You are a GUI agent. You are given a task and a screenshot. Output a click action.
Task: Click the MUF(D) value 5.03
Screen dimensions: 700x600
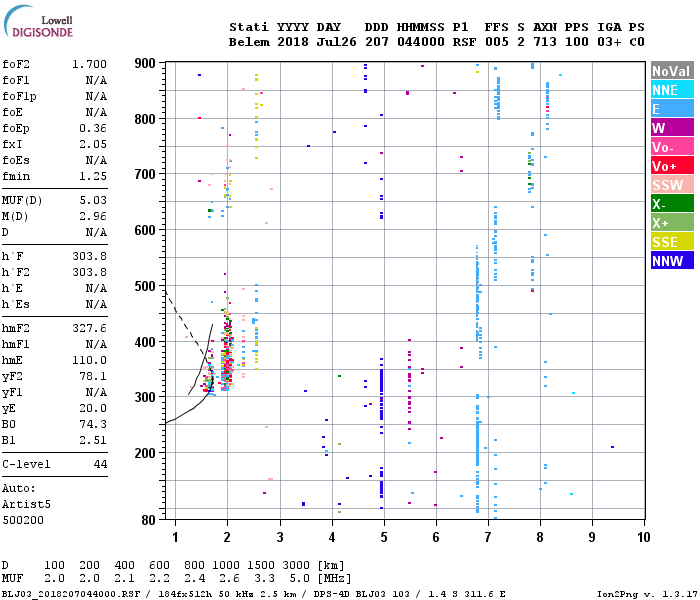pyautogui.click(x=93, y=200)
